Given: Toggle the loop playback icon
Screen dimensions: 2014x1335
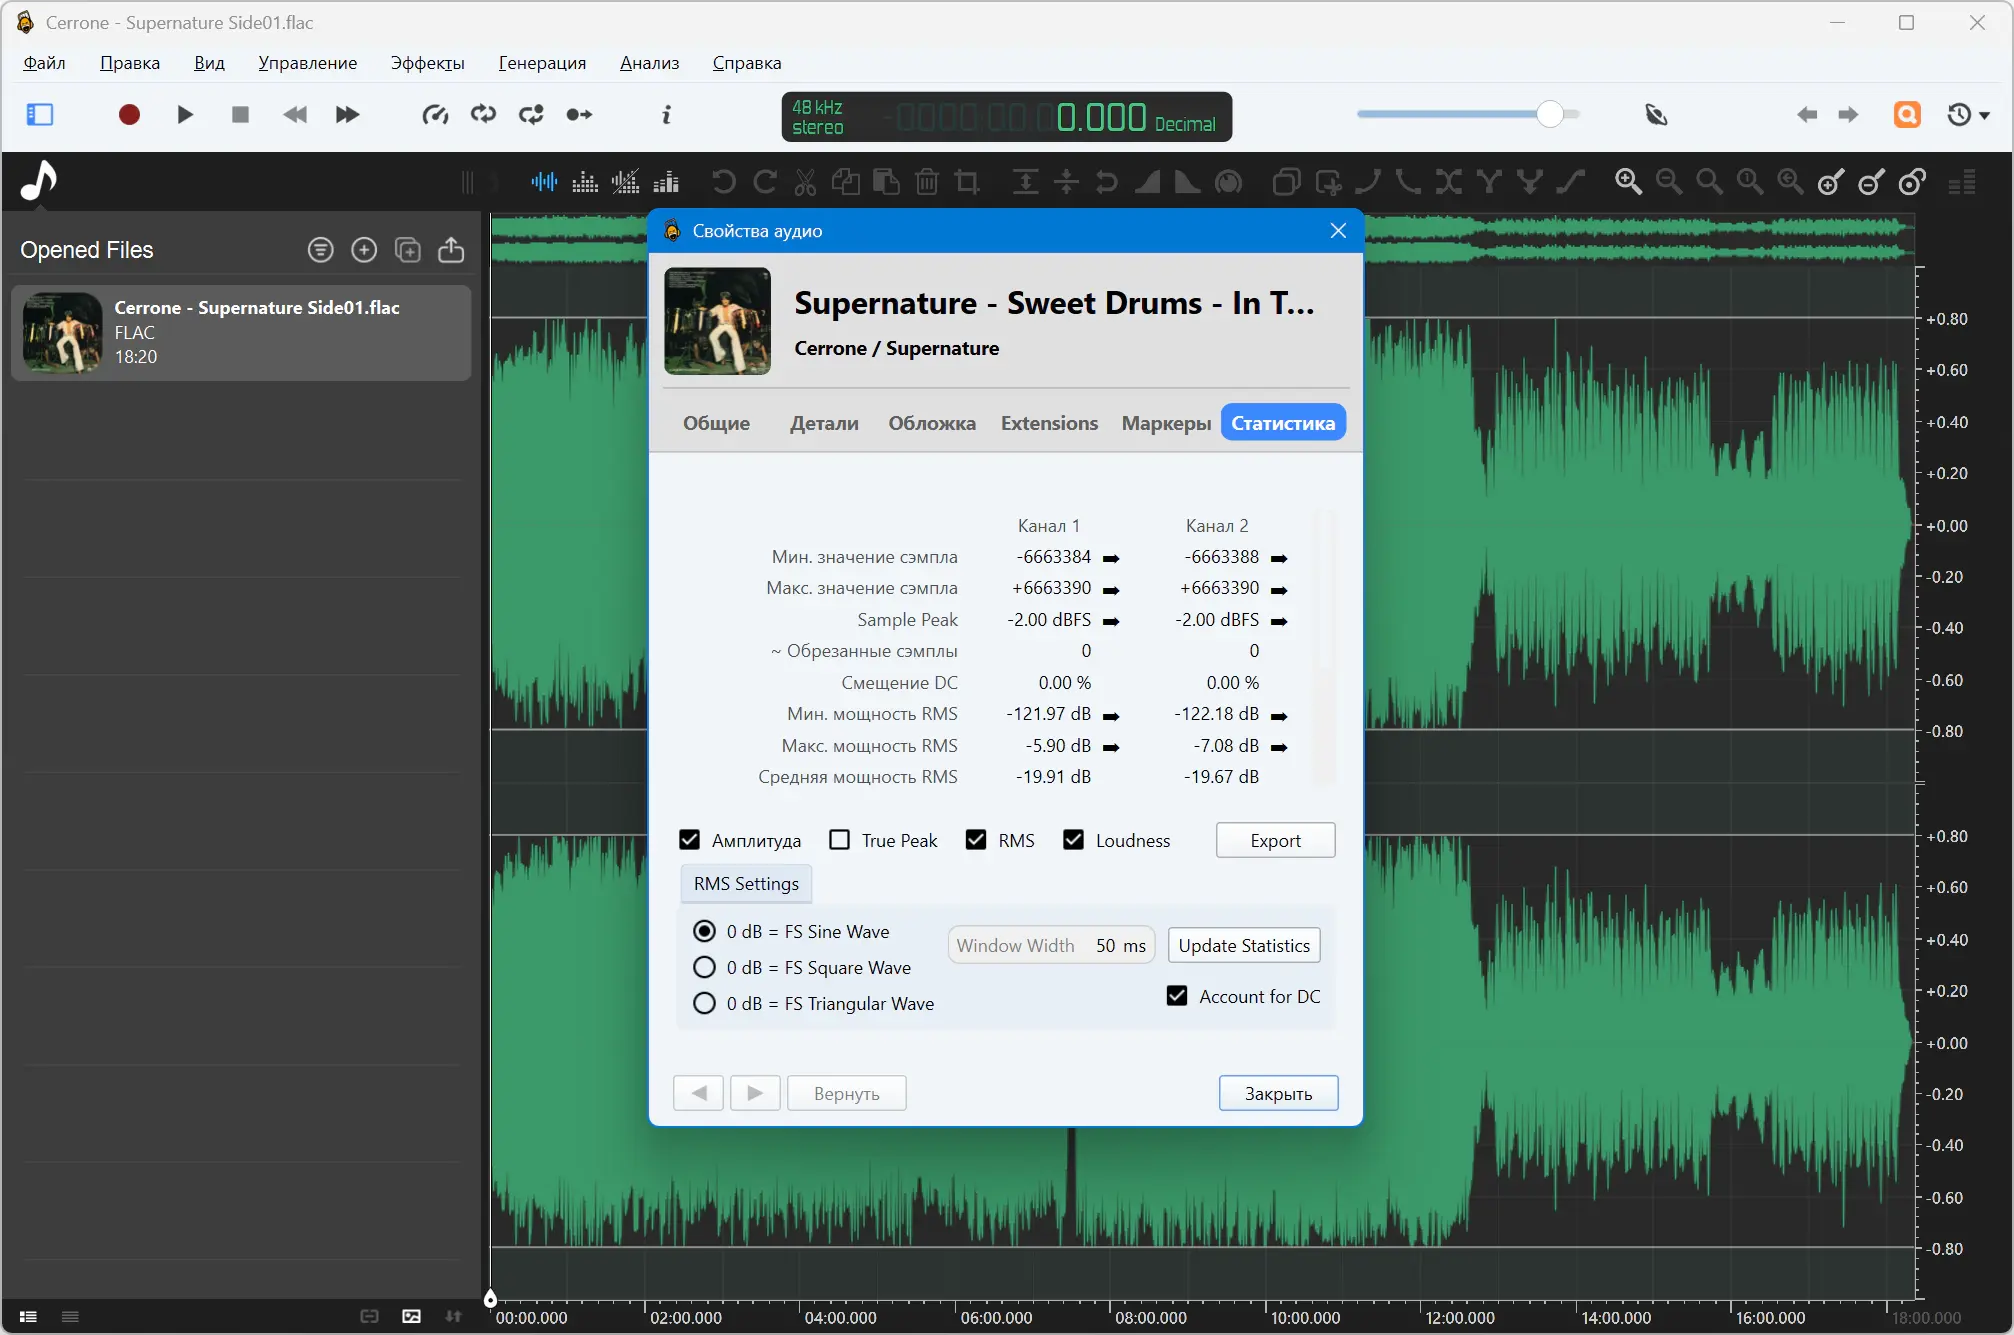Looking at the screenshot, I should pos(484,115).
